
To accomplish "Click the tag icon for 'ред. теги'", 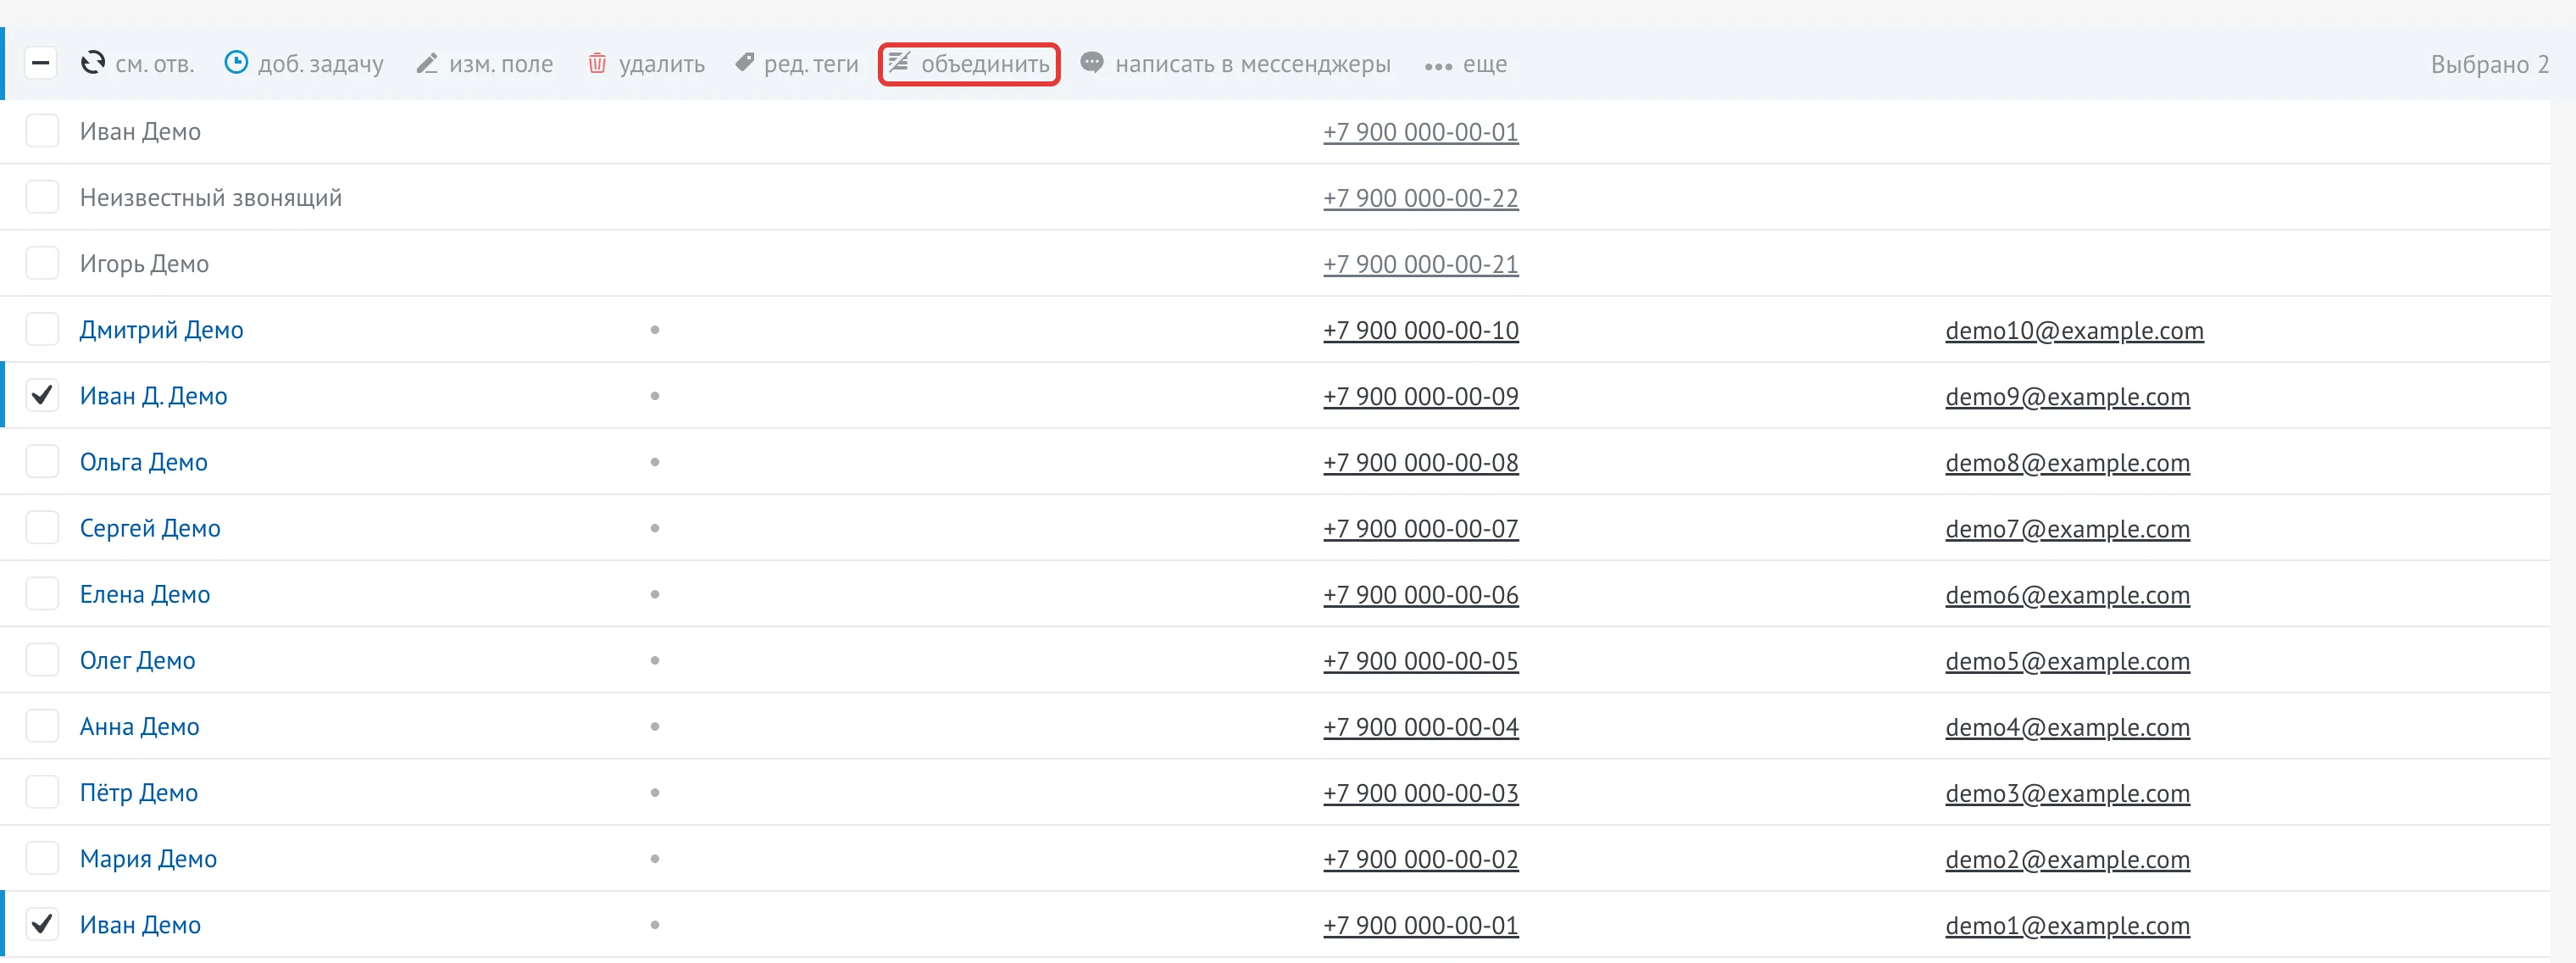I will 744,63.
